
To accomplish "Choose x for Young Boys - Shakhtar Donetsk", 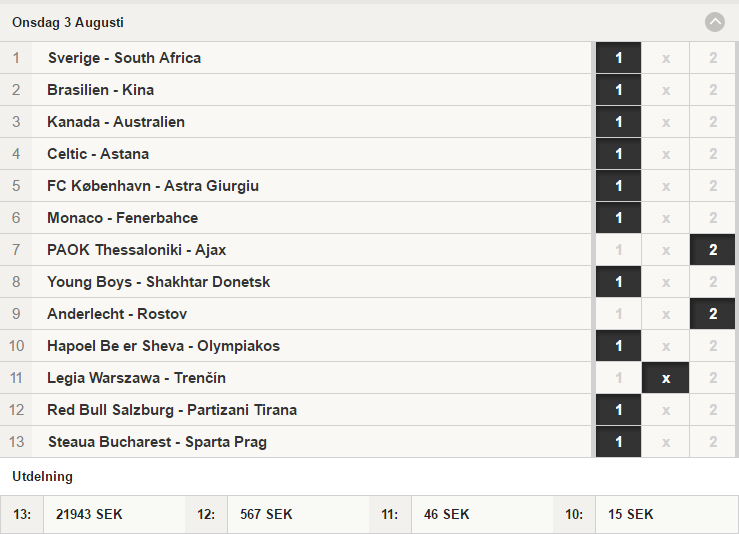I will coord(665,282).
